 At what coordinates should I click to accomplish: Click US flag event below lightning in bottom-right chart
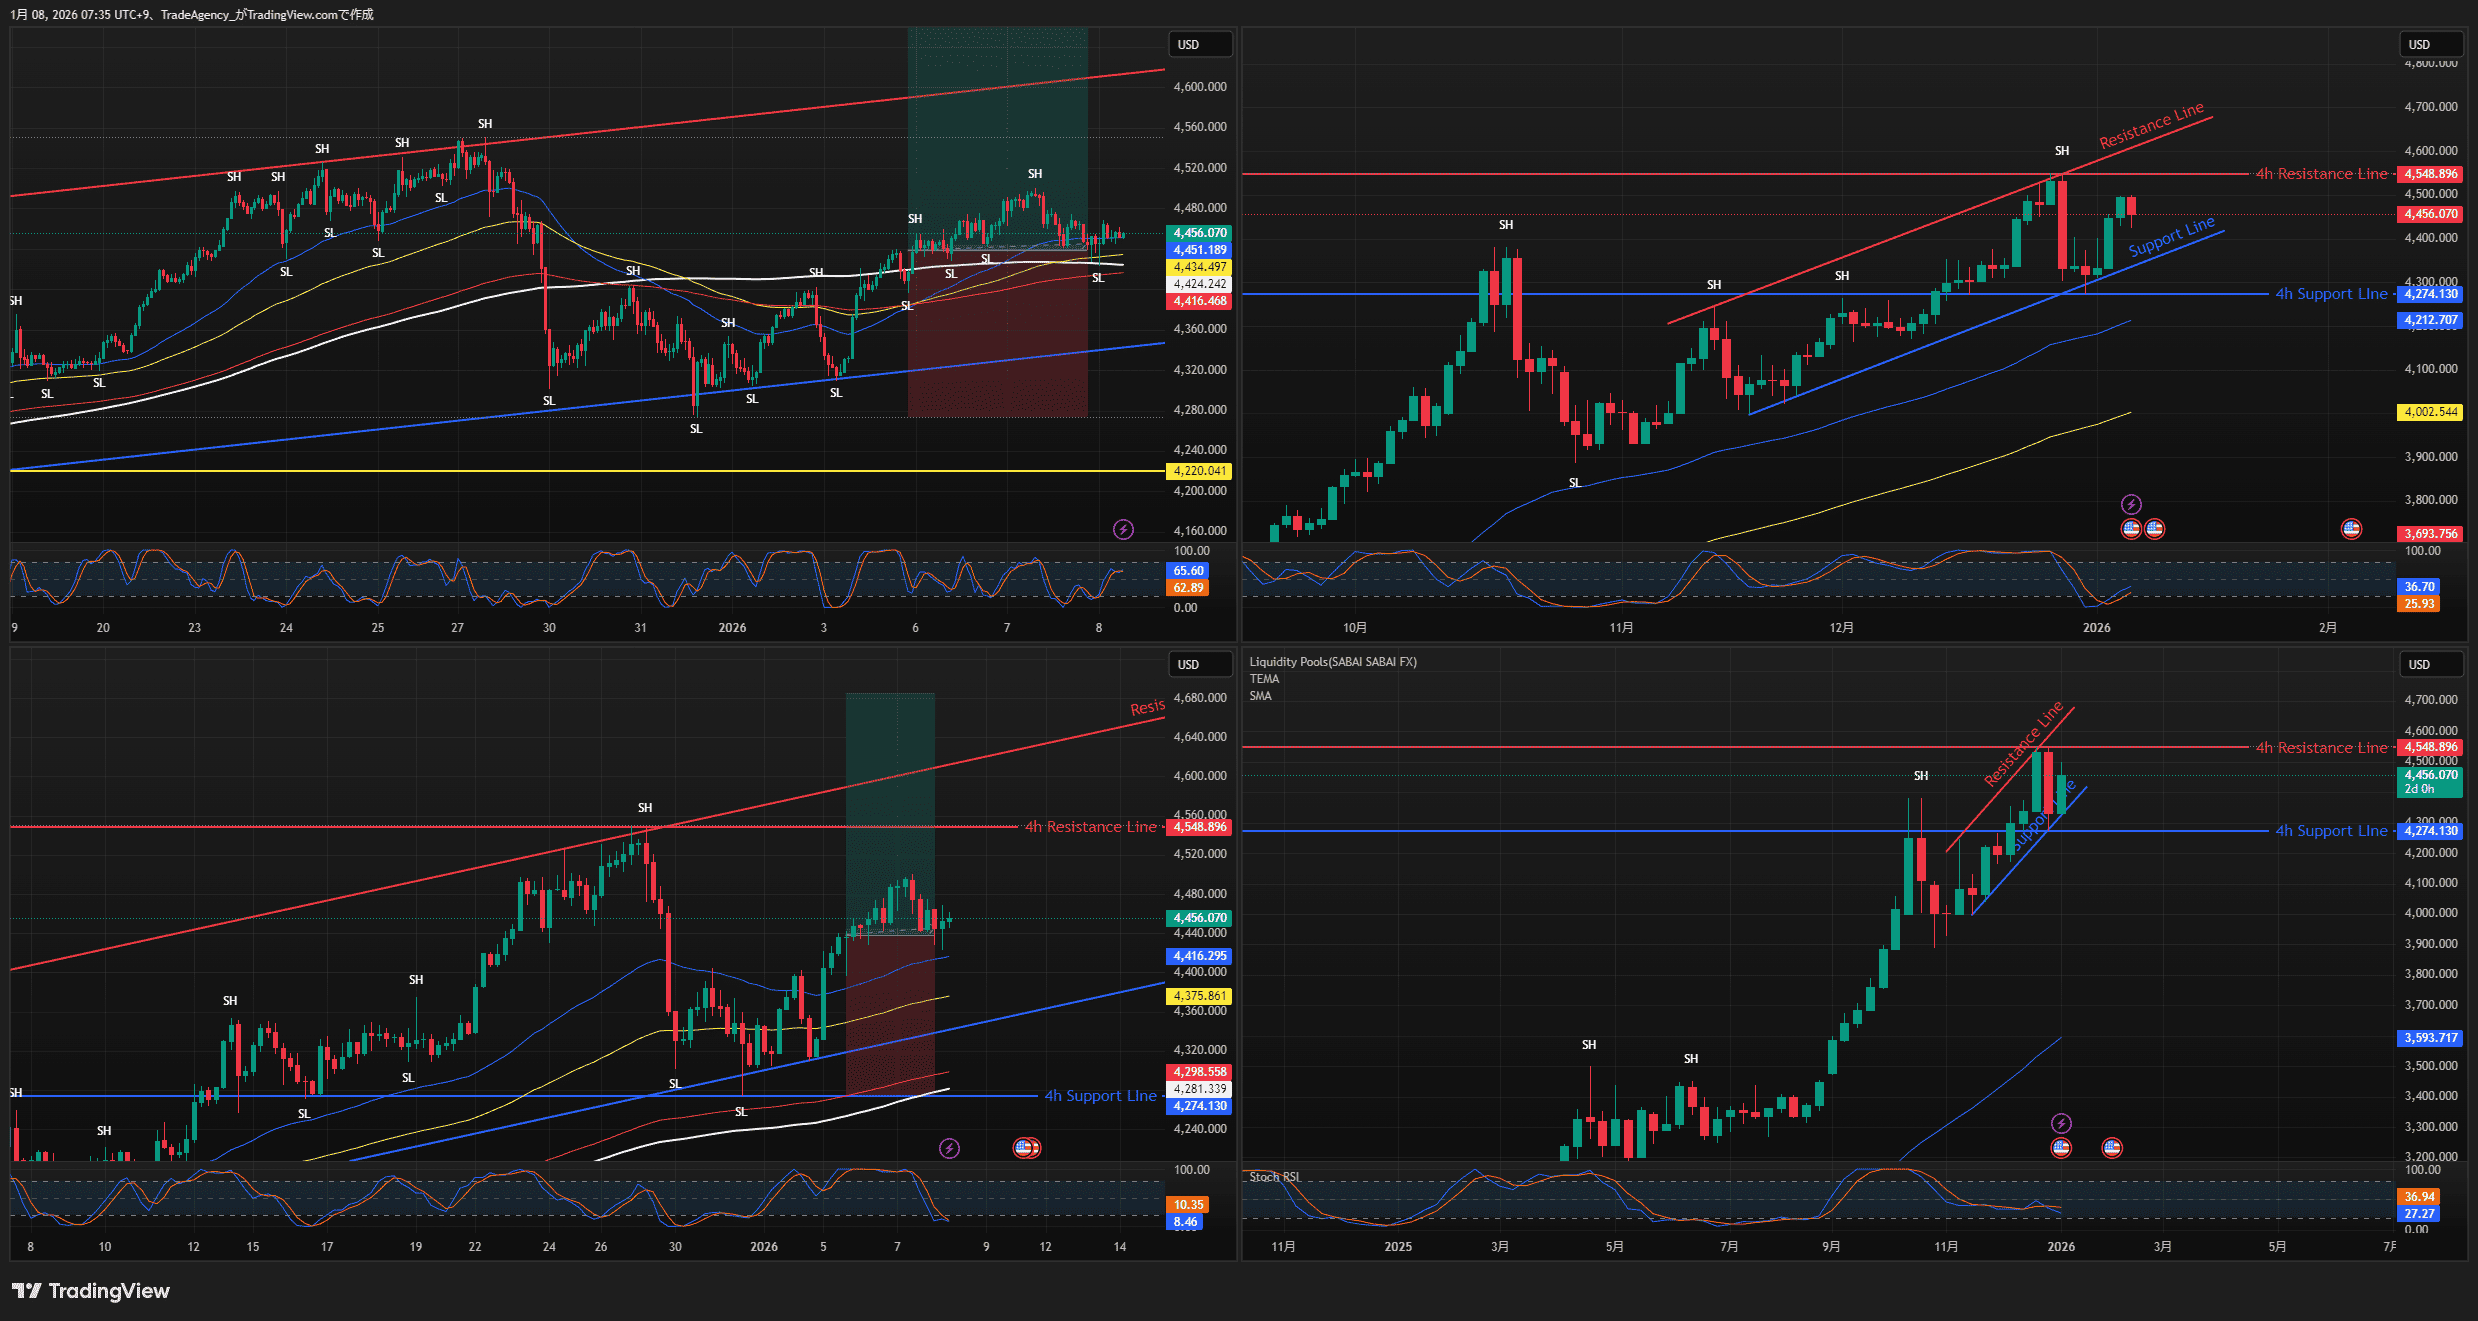[x=2061, y=1148]
